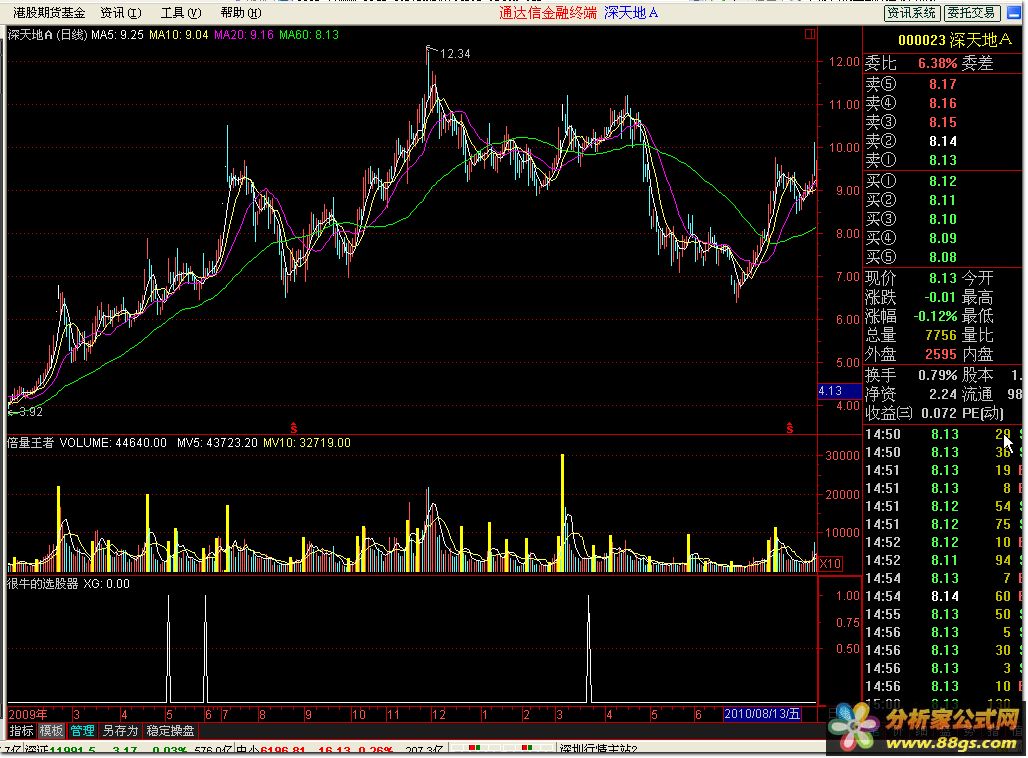Click the 2010/08/13/五 date label
This screenshot has width=1028, height=758.
point(761,714)
